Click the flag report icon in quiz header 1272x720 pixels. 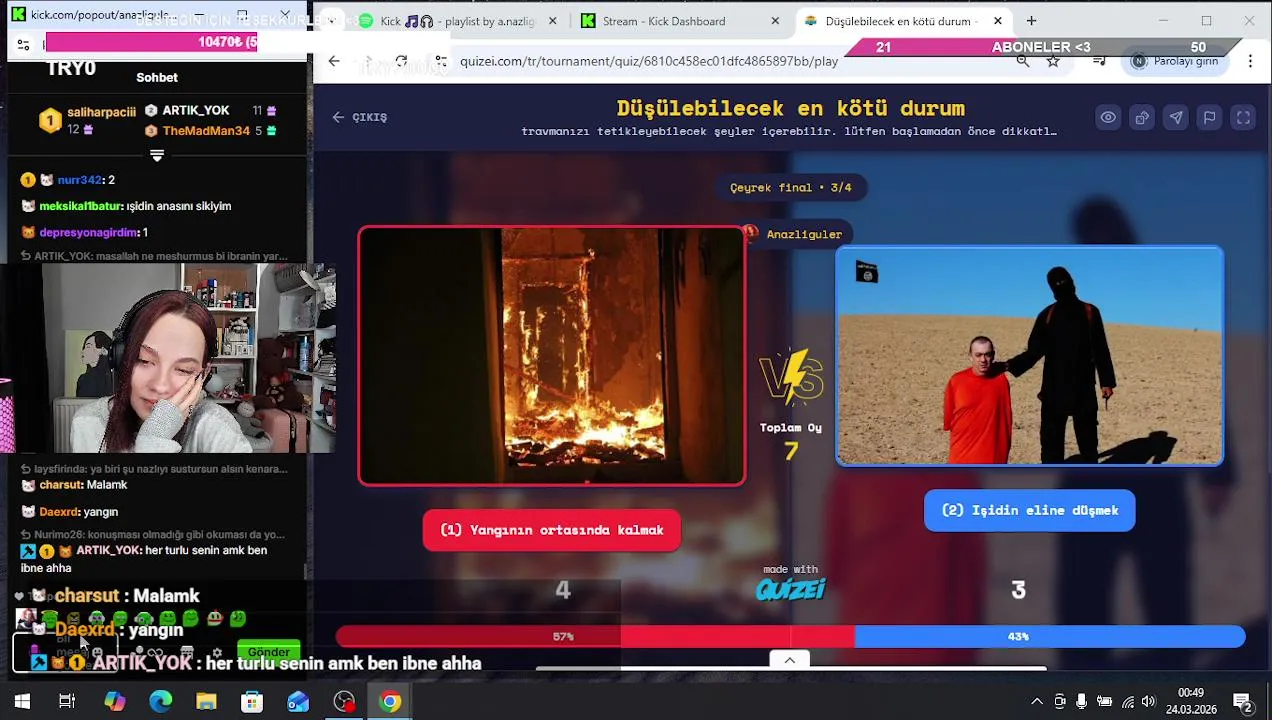pyautogui.click(x=1209, y=117)
